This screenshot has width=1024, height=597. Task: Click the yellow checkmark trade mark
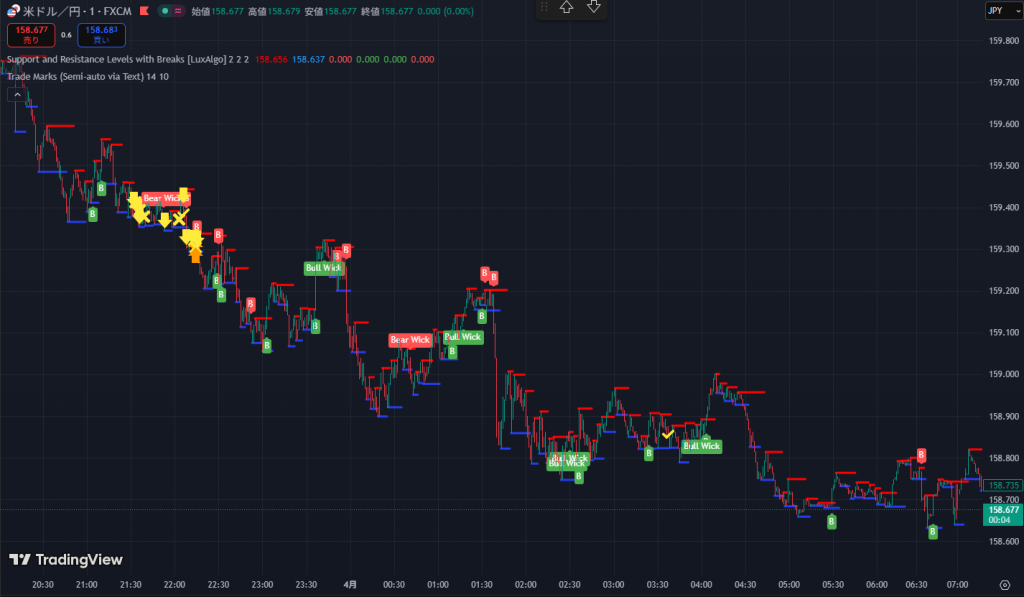point(667,434)
